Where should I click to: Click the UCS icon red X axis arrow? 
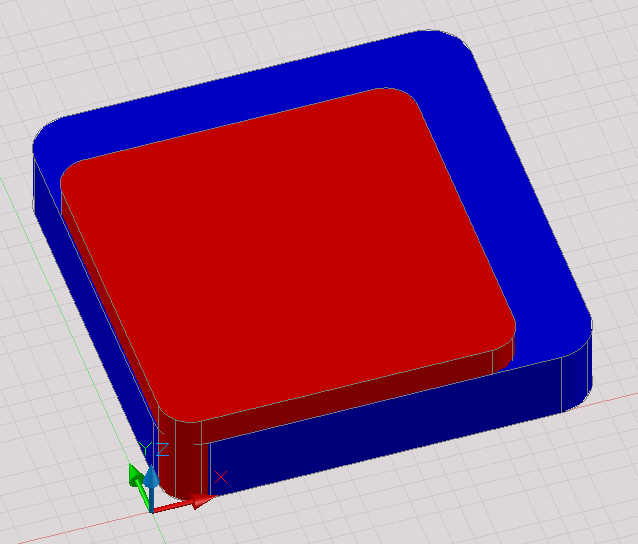coord(183,503)
